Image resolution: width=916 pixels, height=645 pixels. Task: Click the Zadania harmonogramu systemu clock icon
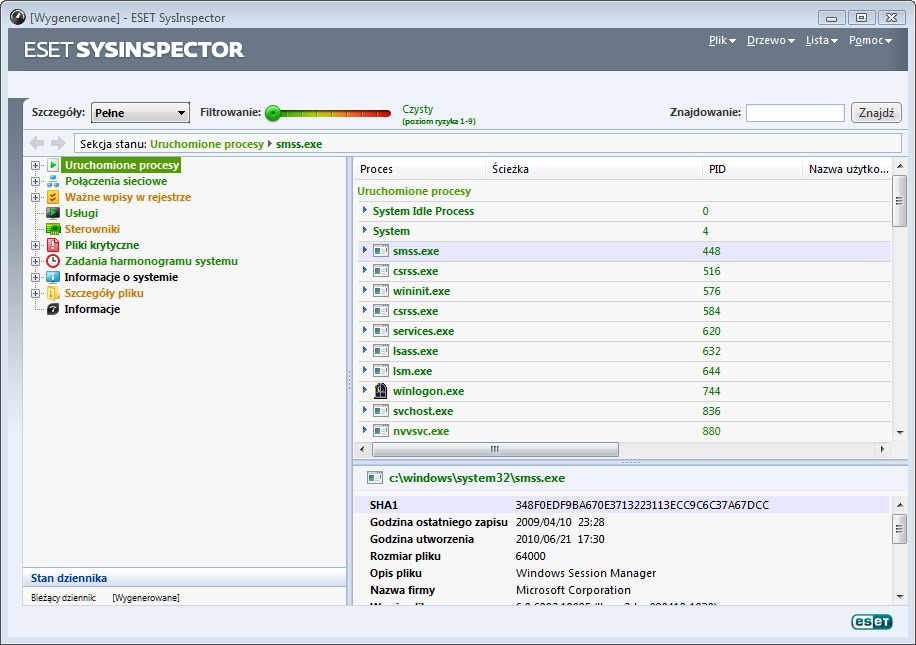click(53, 261)
